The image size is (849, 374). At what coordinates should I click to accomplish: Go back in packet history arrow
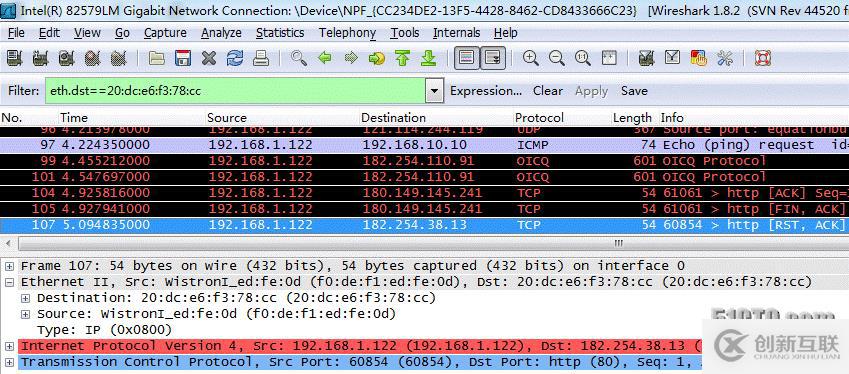tap(324, 58)
